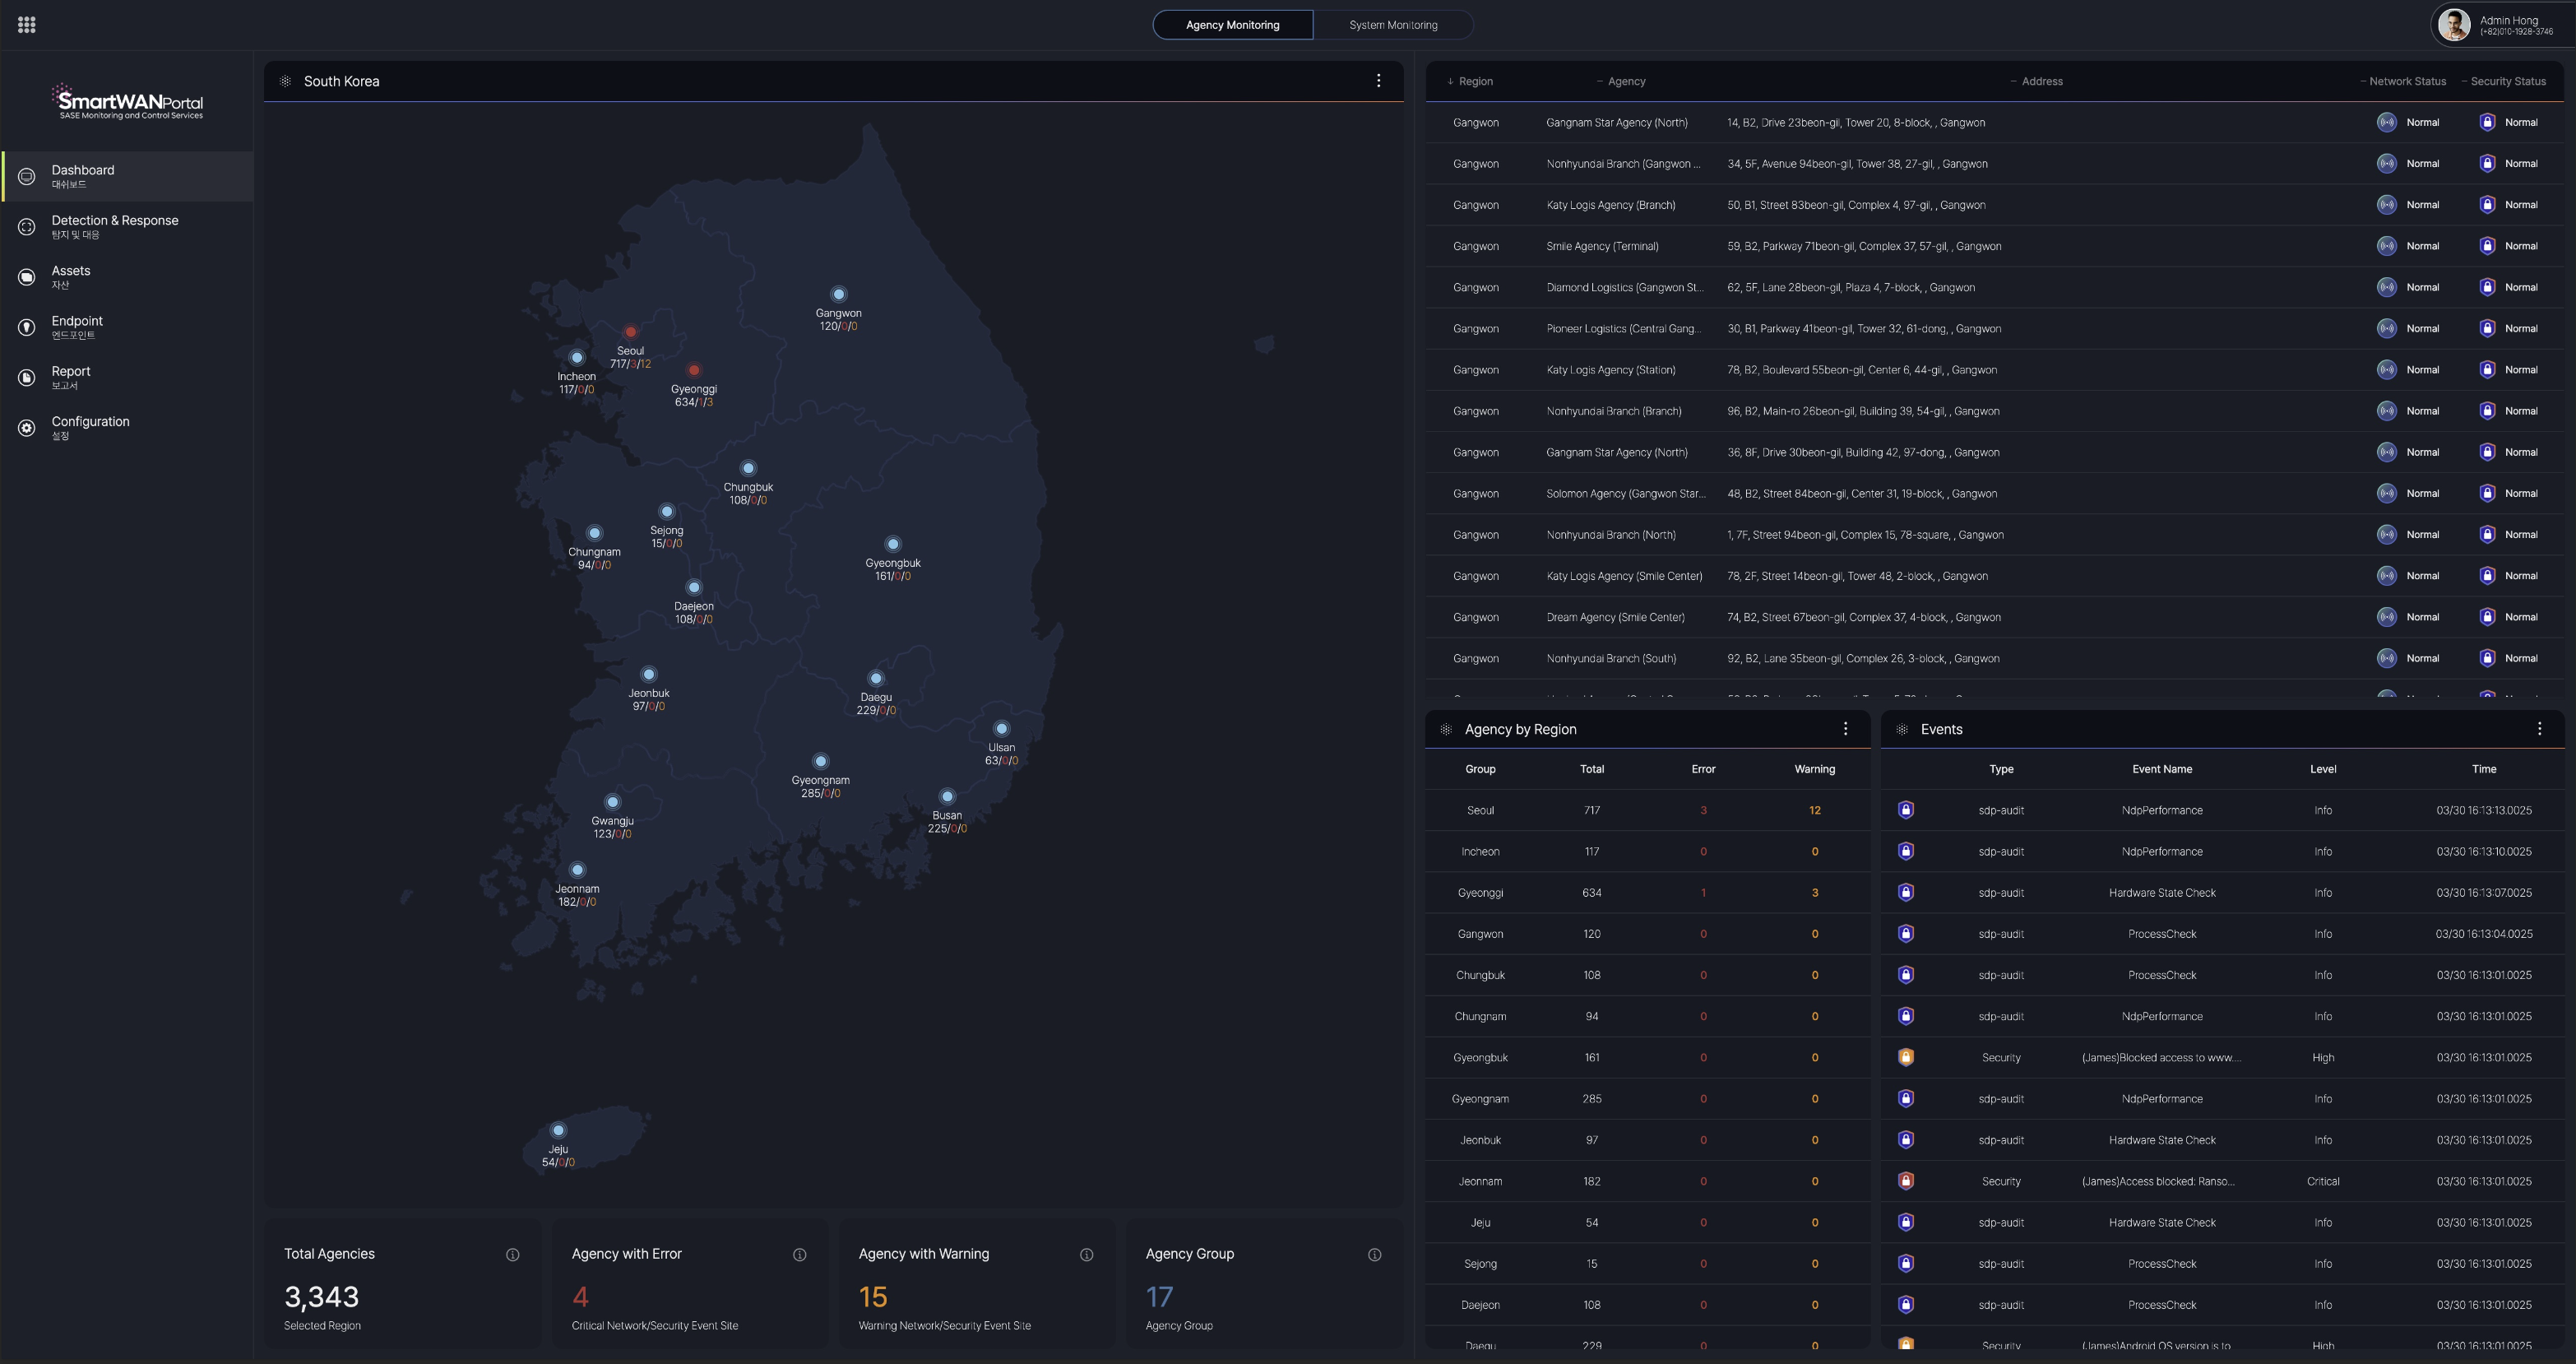Select the Agency Monitoring tab
The width and height of the screenshot is (2576, 1364).
pyautogui.click(x=1232, y=25)
